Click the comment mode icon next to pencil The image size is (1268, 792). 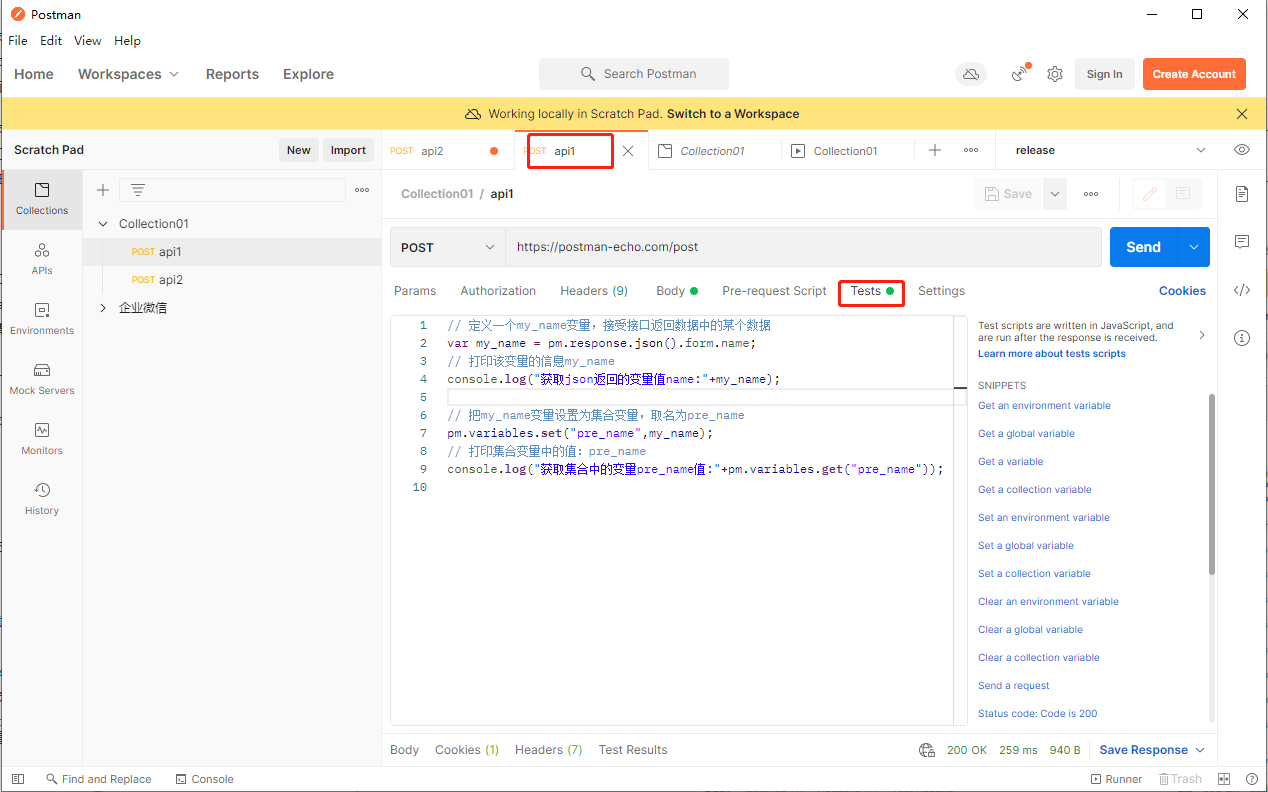[x=1183, y=194]
